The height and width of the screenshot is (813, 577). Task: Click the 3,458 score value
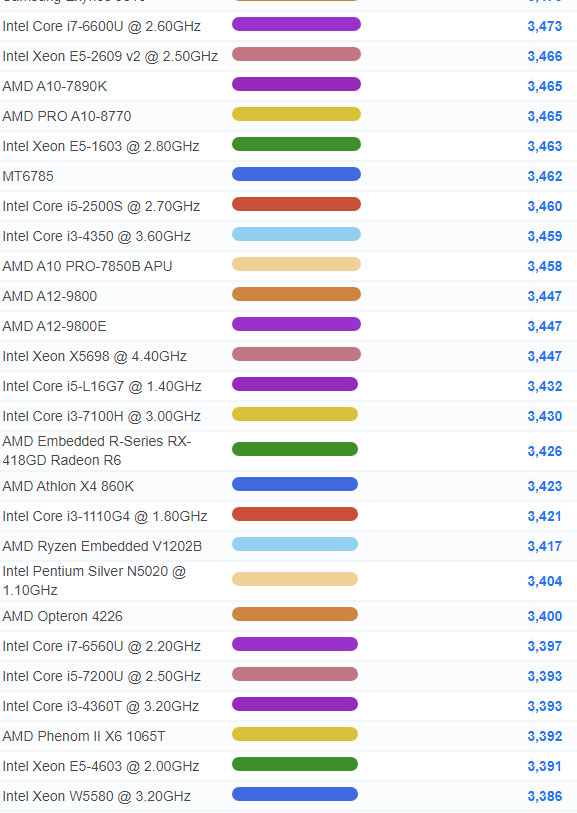[545, 267]
